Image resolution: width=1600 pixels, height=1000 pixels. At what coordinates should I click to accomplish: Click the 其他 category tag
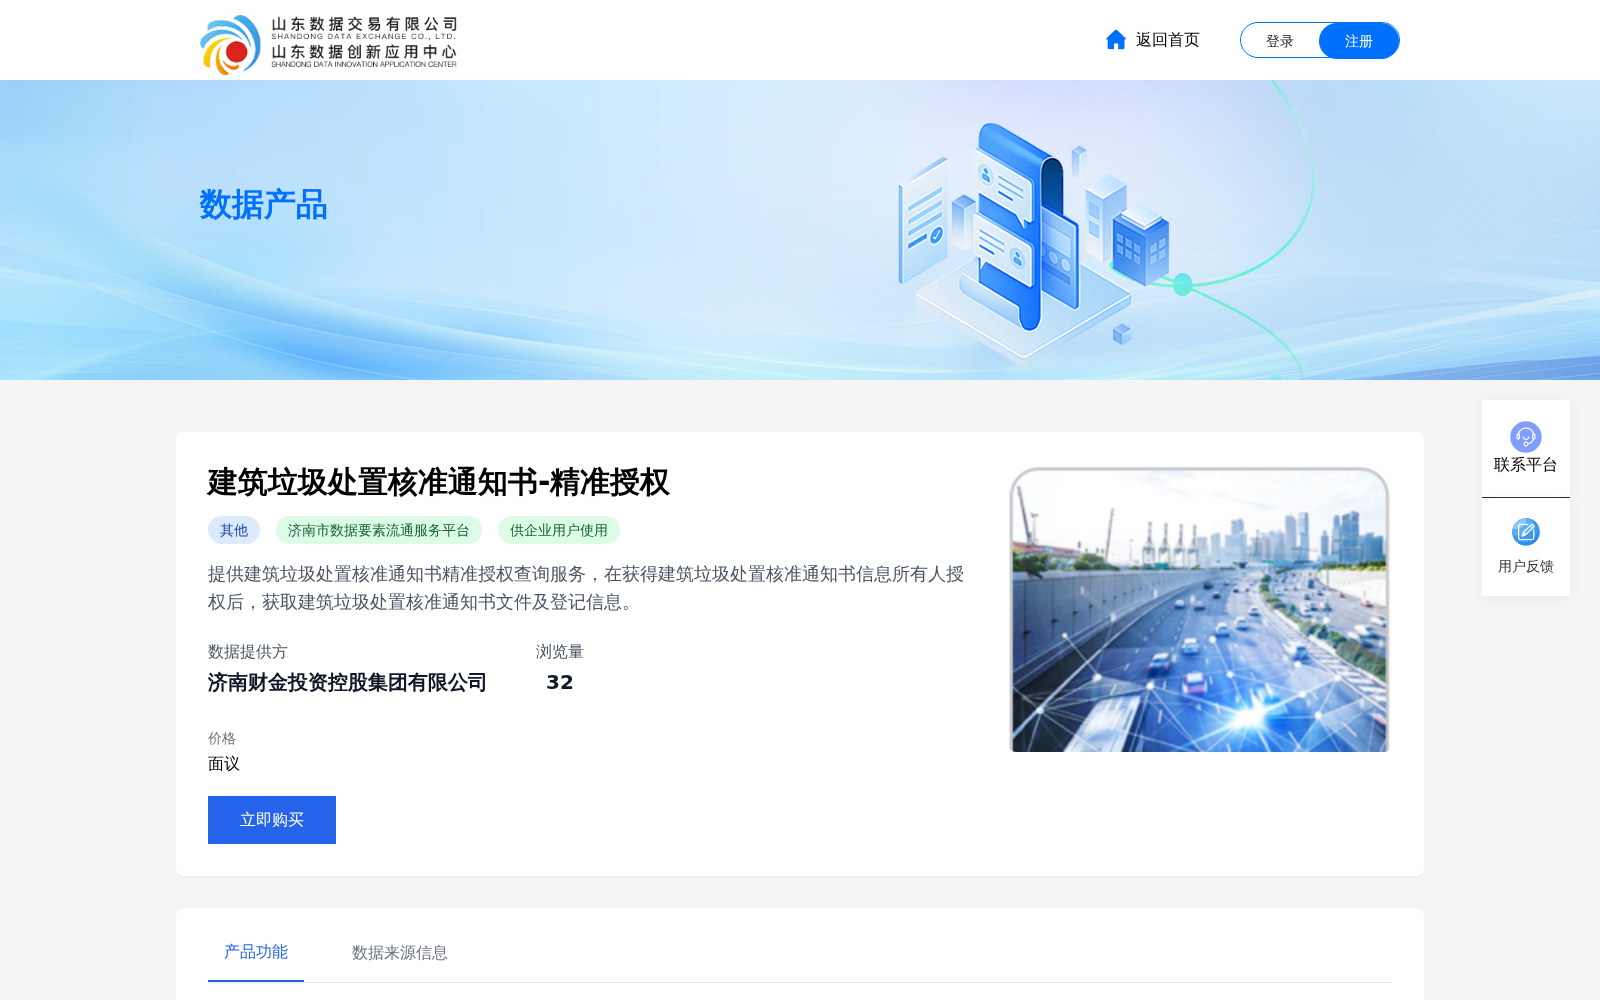(x=234, y=530)
